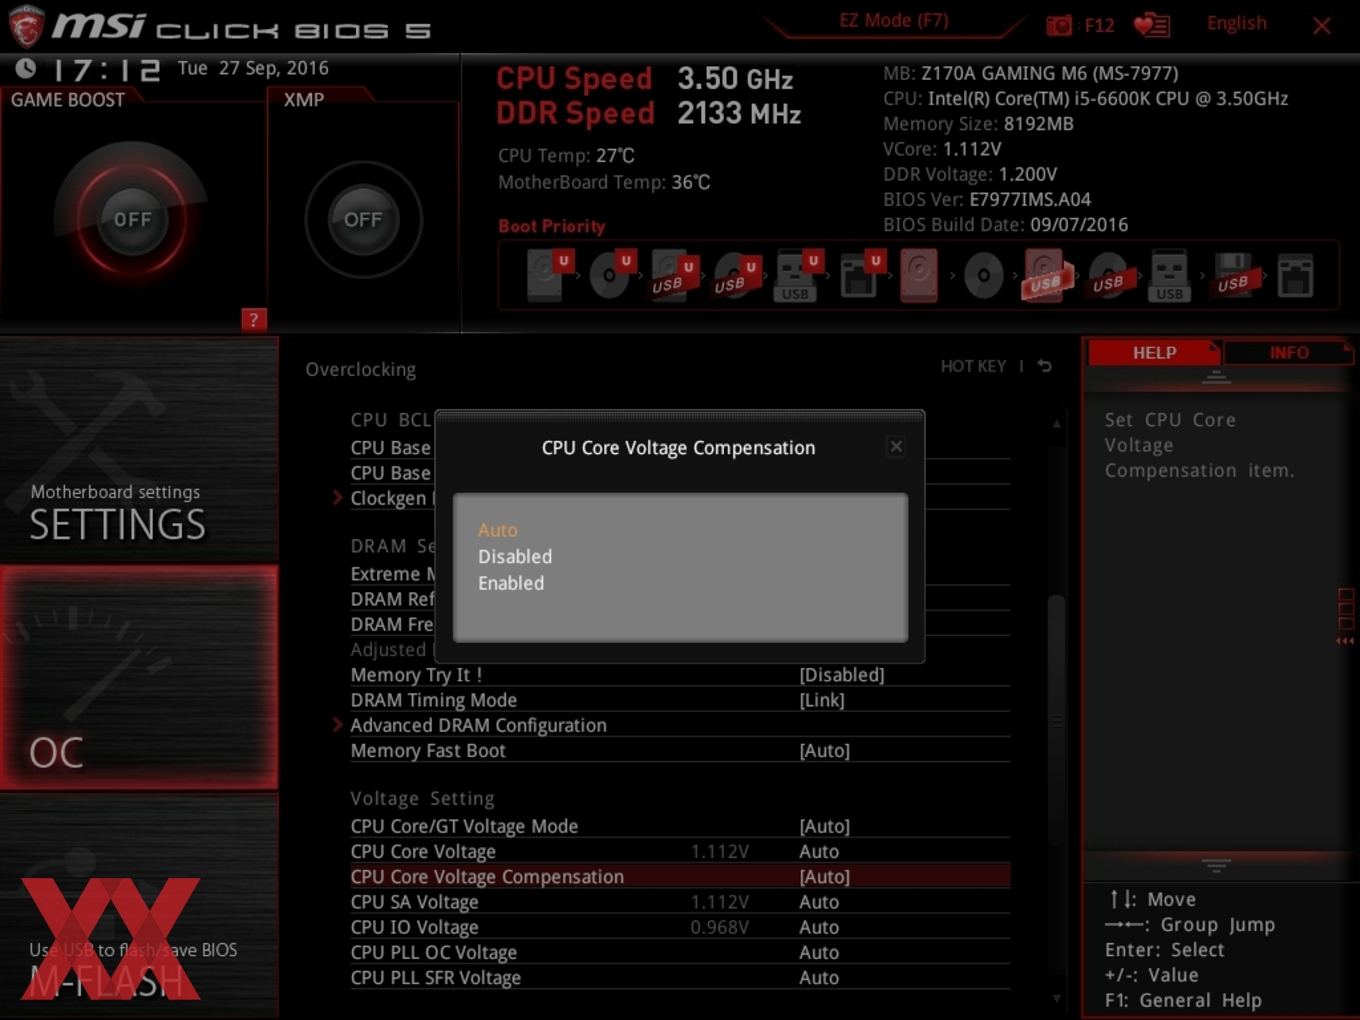Click the legacy CD/DVD boot icon without badge
This screenshot has height=1020, width=1360.
983,275
